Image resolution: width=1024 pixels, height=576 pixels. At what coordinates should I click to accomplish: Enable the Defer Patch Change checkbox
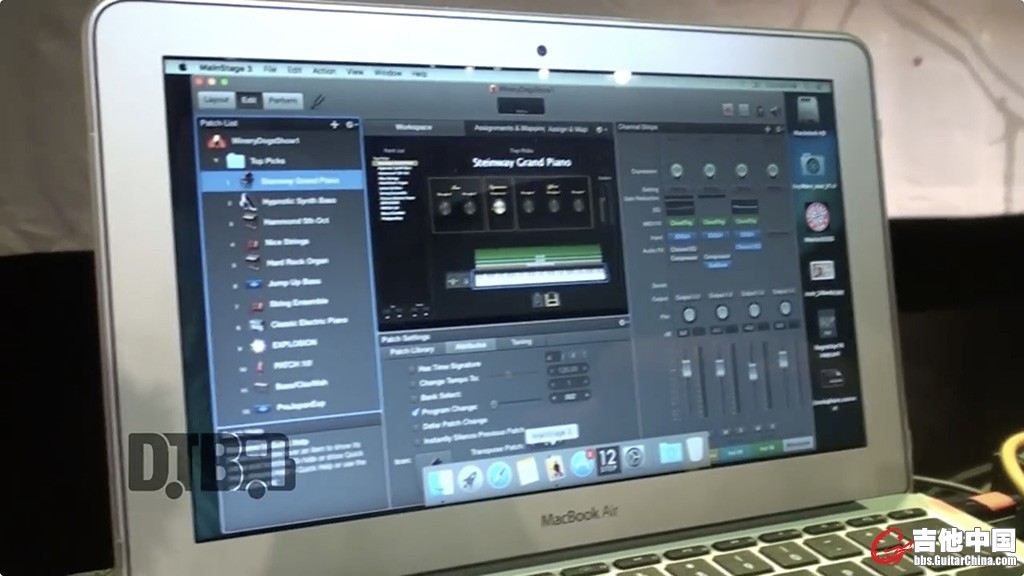click(417, 426)
